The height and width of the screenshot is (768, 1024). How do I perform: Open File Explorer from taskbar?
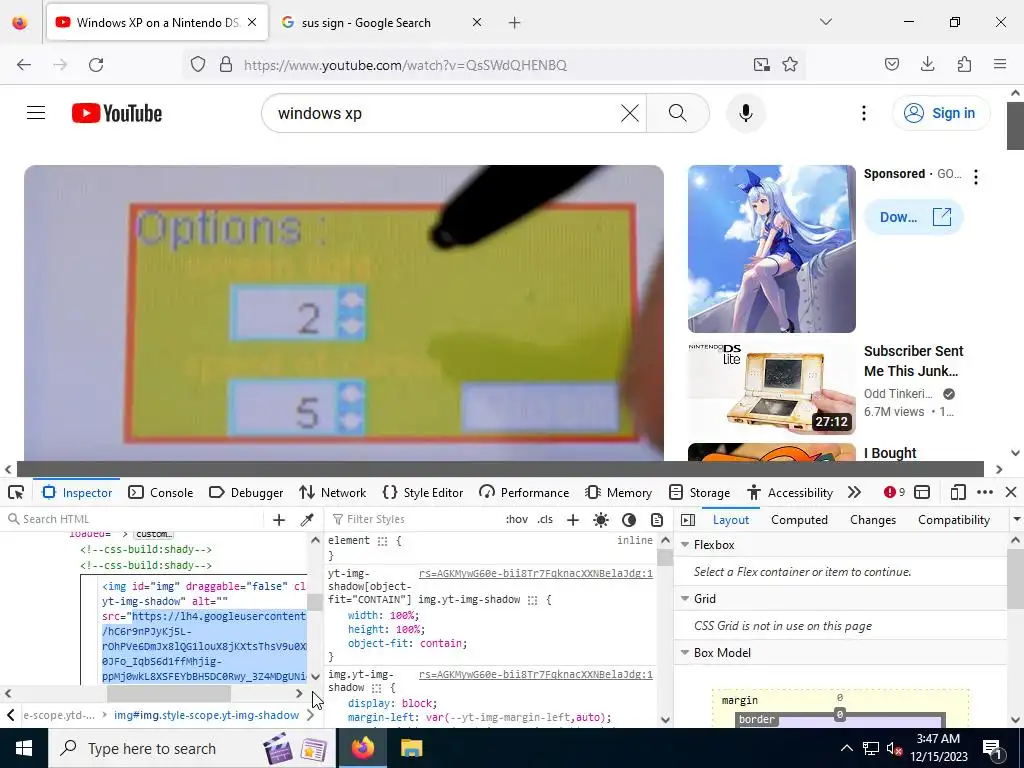411,748
